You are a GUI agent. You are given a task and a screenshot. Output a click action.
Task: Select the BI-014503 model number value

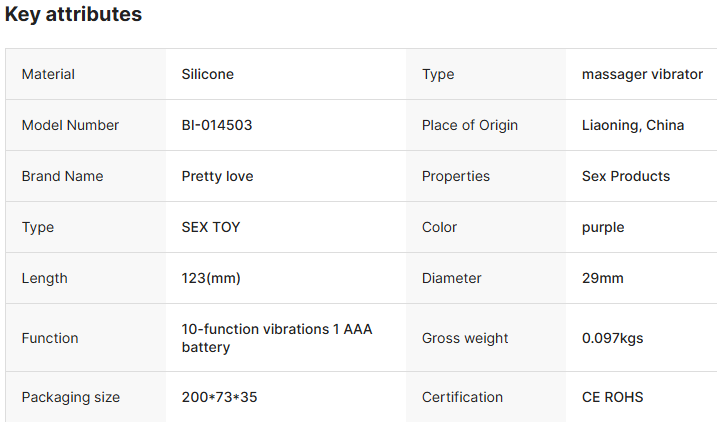217,125
